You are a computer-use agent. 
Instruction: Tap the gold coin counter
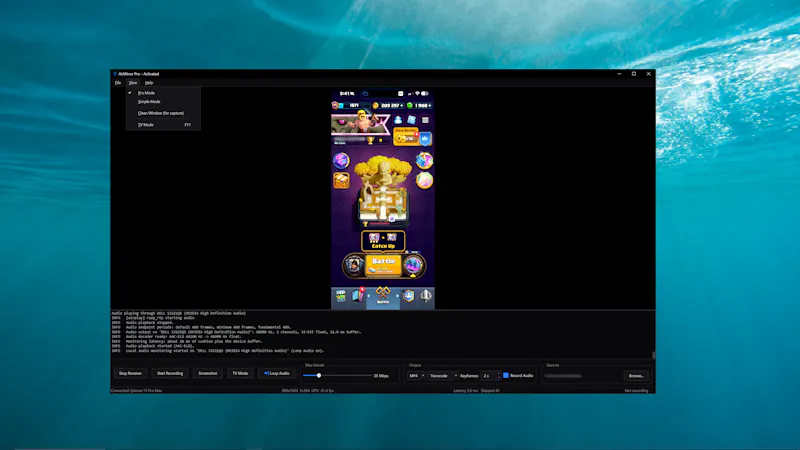[388, 106]
